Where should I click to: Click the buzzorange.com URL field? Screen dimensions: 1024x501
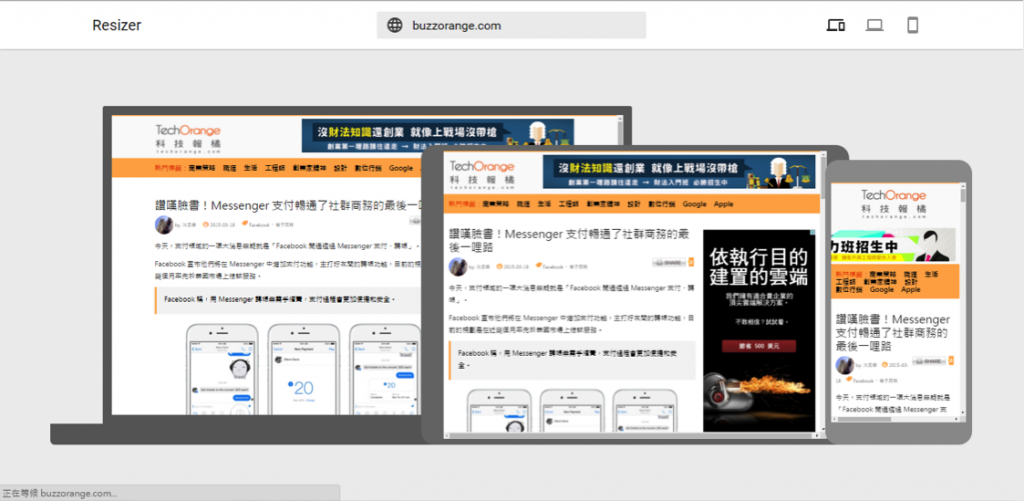[511, 25]
